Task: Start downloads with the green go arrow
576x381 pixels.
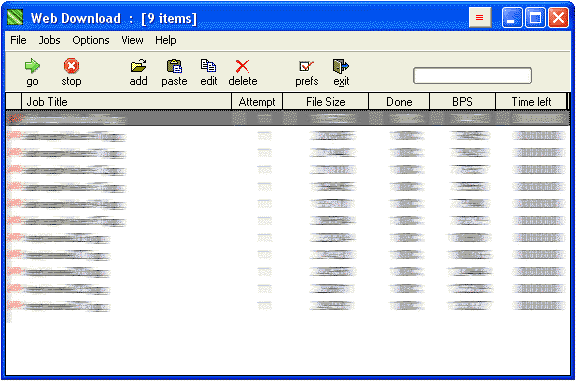Action: tap(32, 66)
